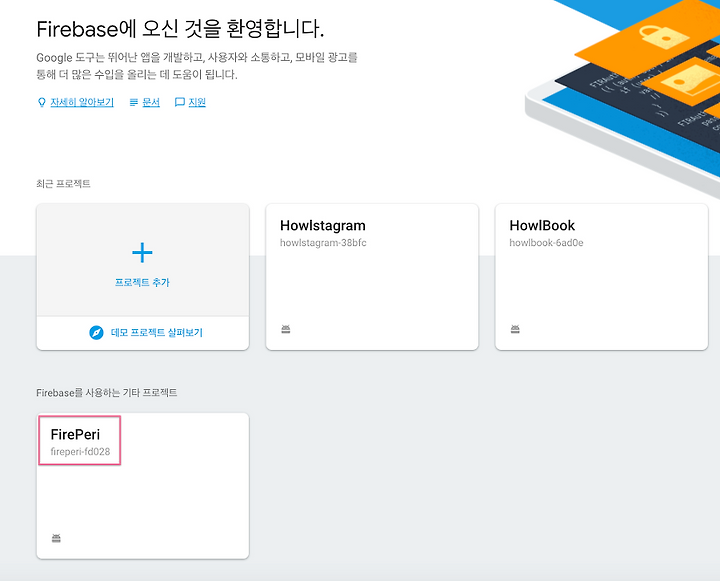Click the fireperi-fd028 project ID
This screenshot has height=581, width=720.
pos(80,452)
